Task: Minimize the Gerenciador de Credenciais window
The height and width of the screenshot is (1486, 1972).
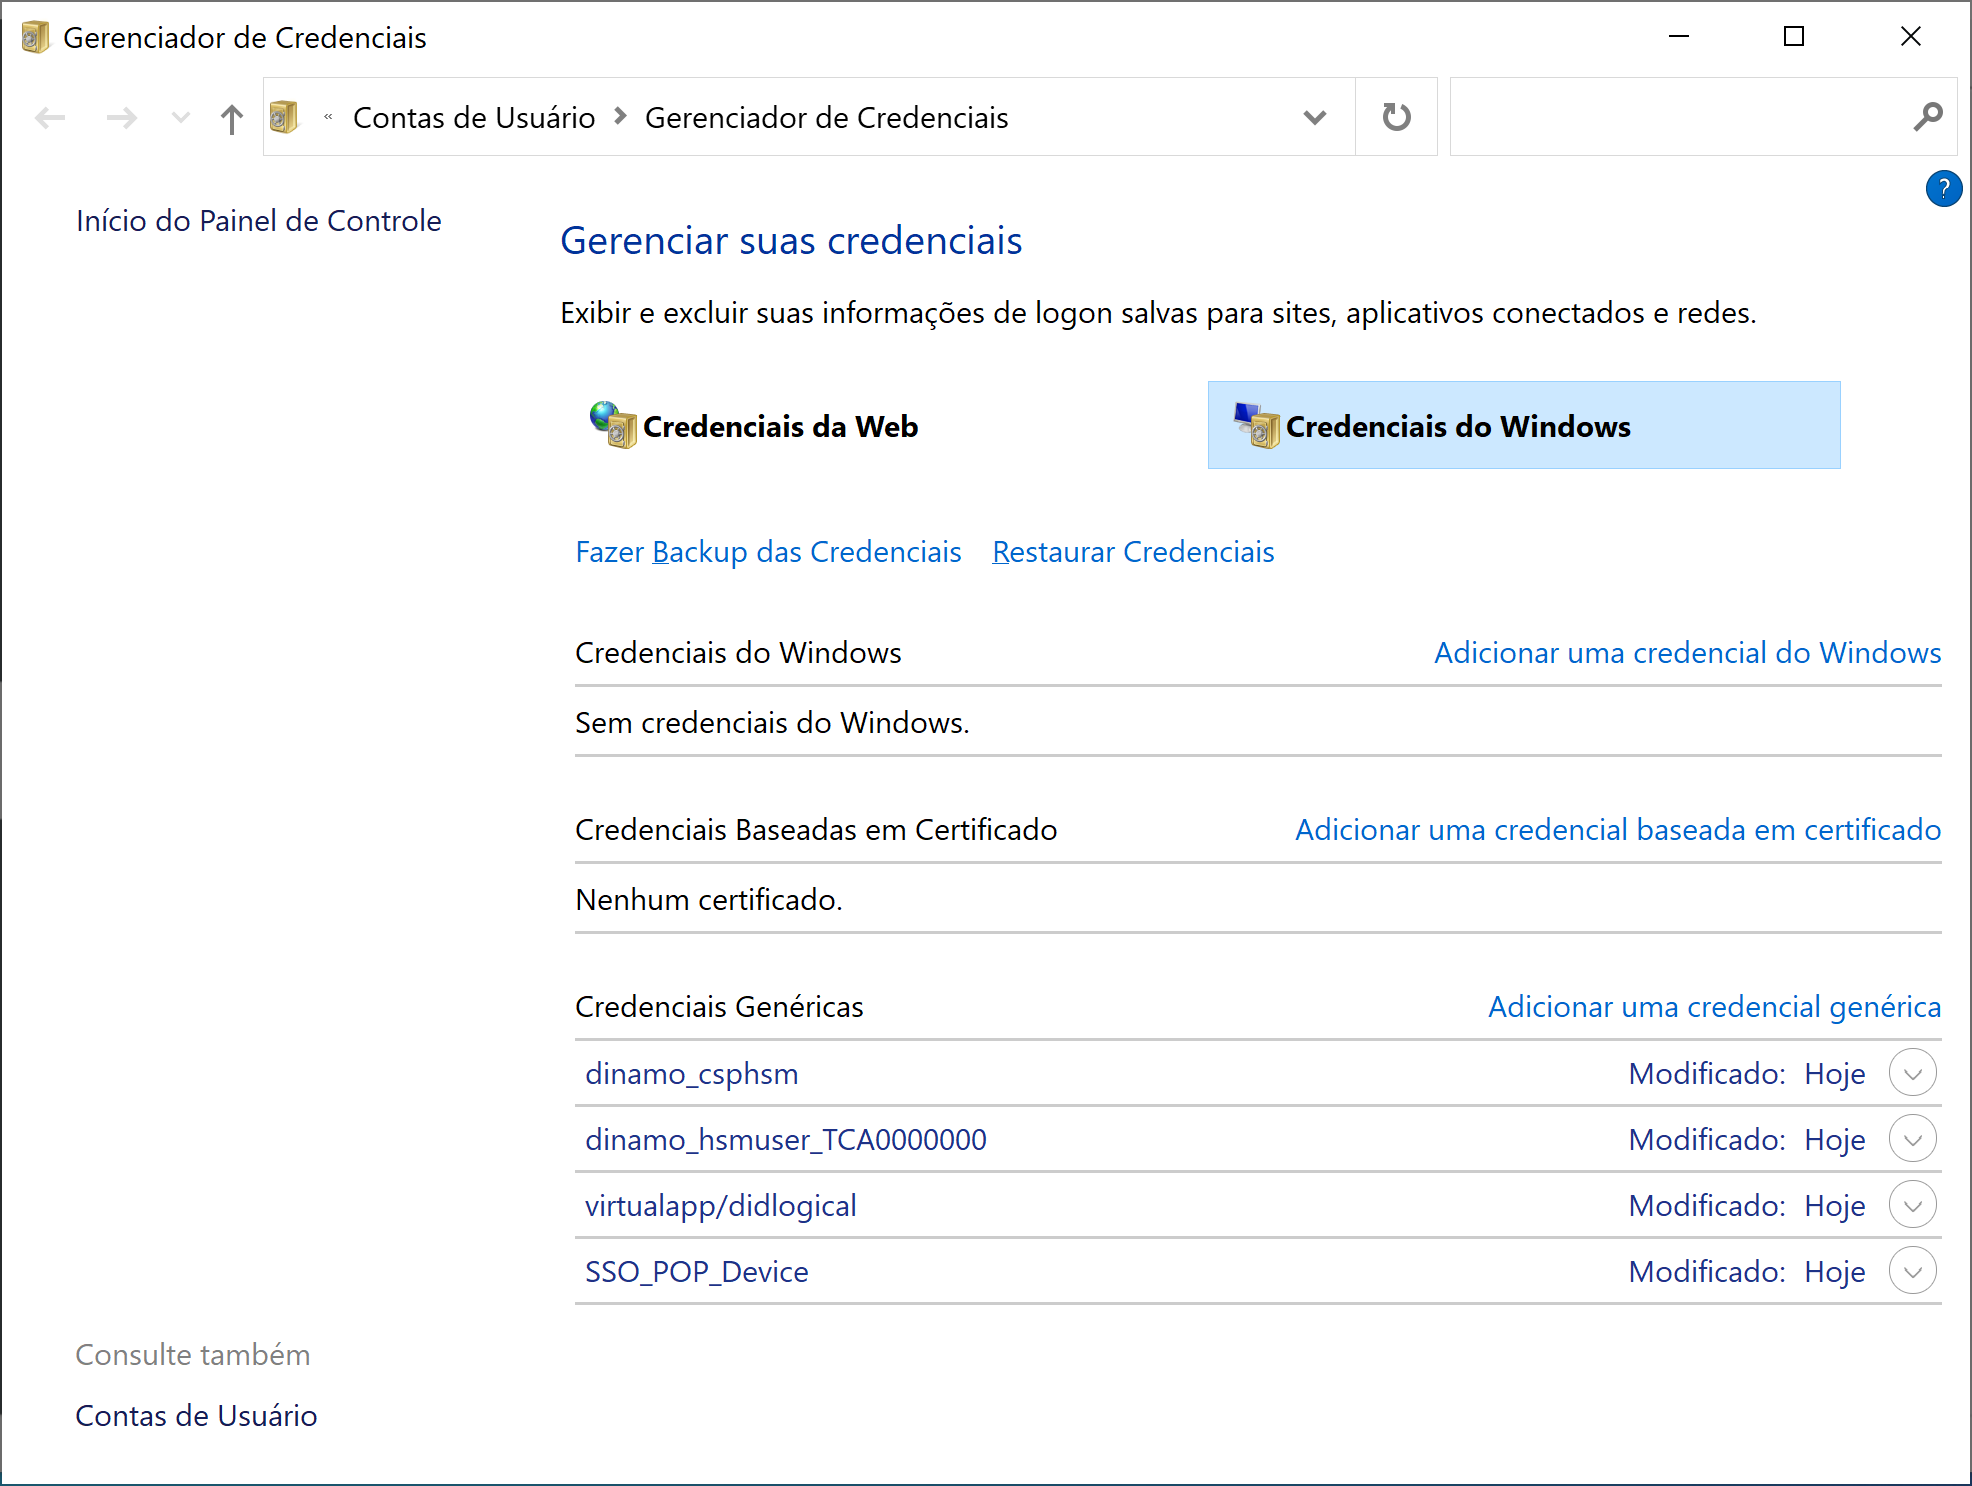Action: [1679, 37]
